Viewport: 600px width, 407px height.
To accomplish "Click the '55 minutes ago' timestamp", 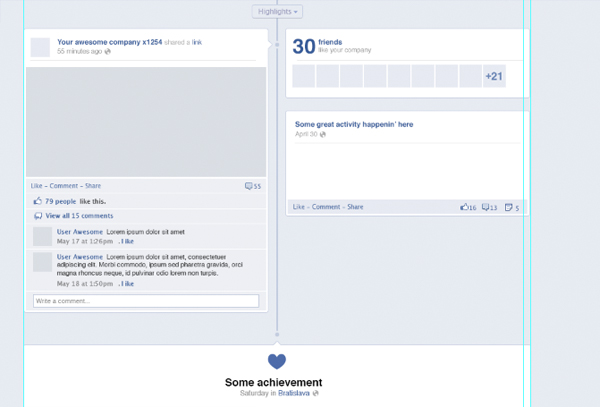I will (80, 51).
